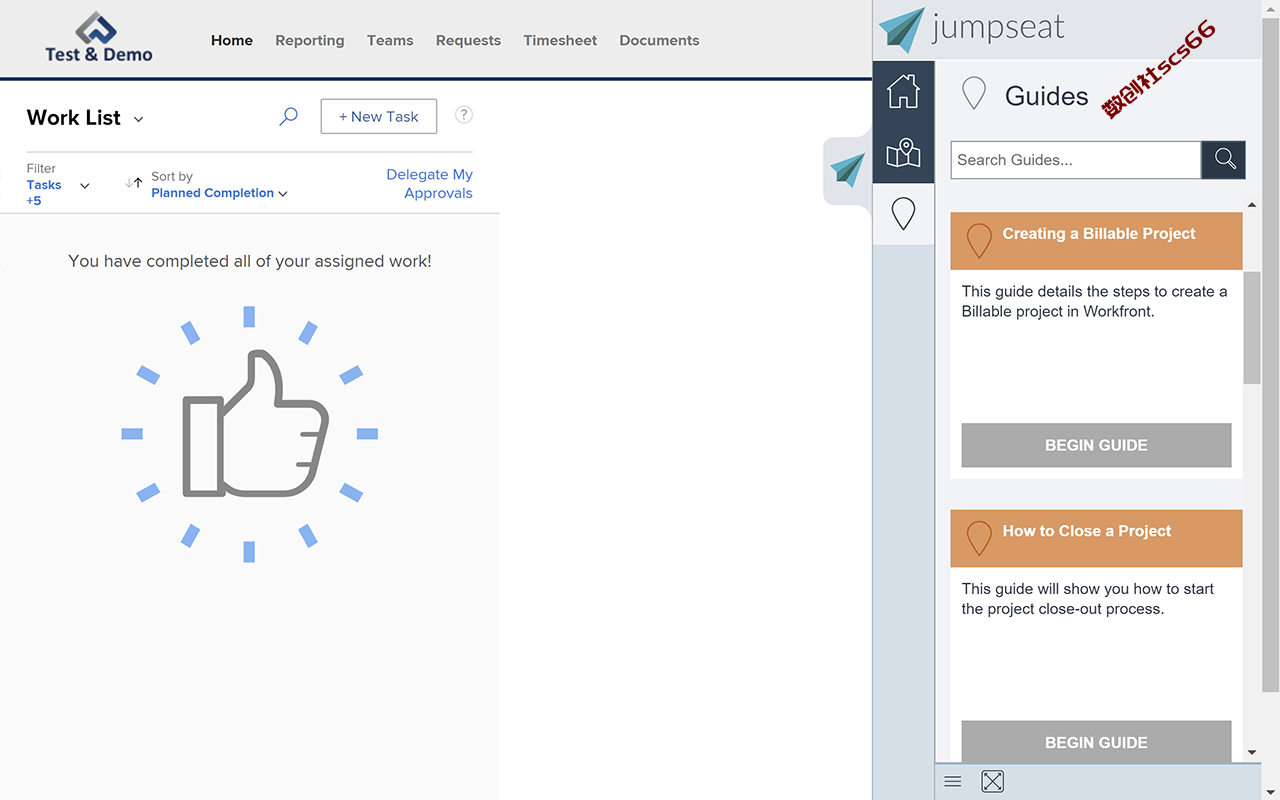Click the pin icon on Billable Project card
The image size is (1280, 800).
coord(979,240)
